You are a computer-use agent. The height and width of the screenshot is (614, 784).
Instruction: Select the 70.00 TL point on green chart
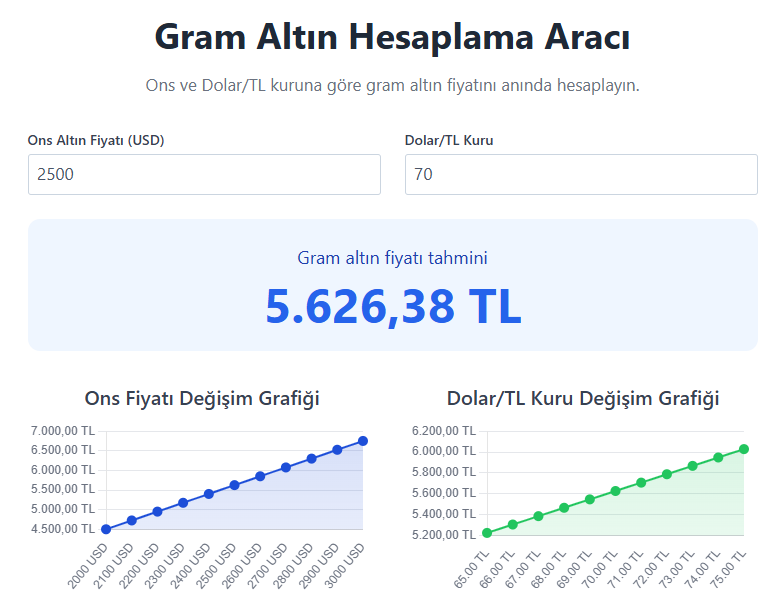pyautogui.click(x=616, y=491)
